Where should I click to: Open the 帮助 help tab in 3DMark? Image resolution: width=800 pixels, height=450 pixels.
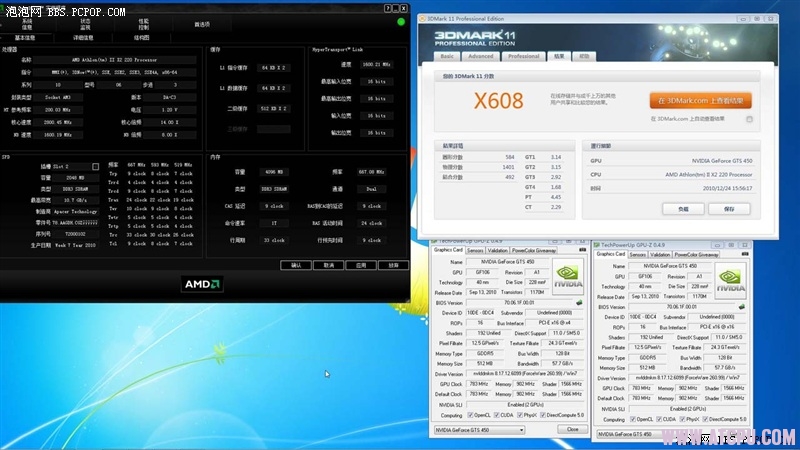584,56
